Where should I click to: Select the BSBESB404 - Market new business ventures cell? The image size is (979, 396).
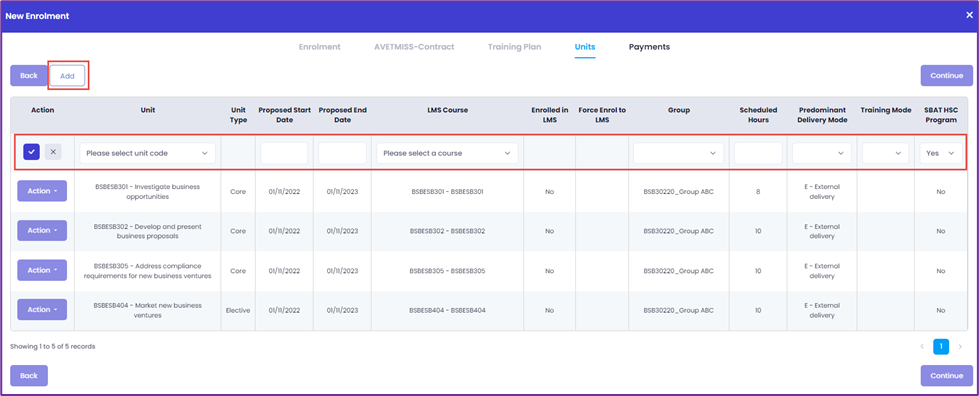[x=147, y=310]
